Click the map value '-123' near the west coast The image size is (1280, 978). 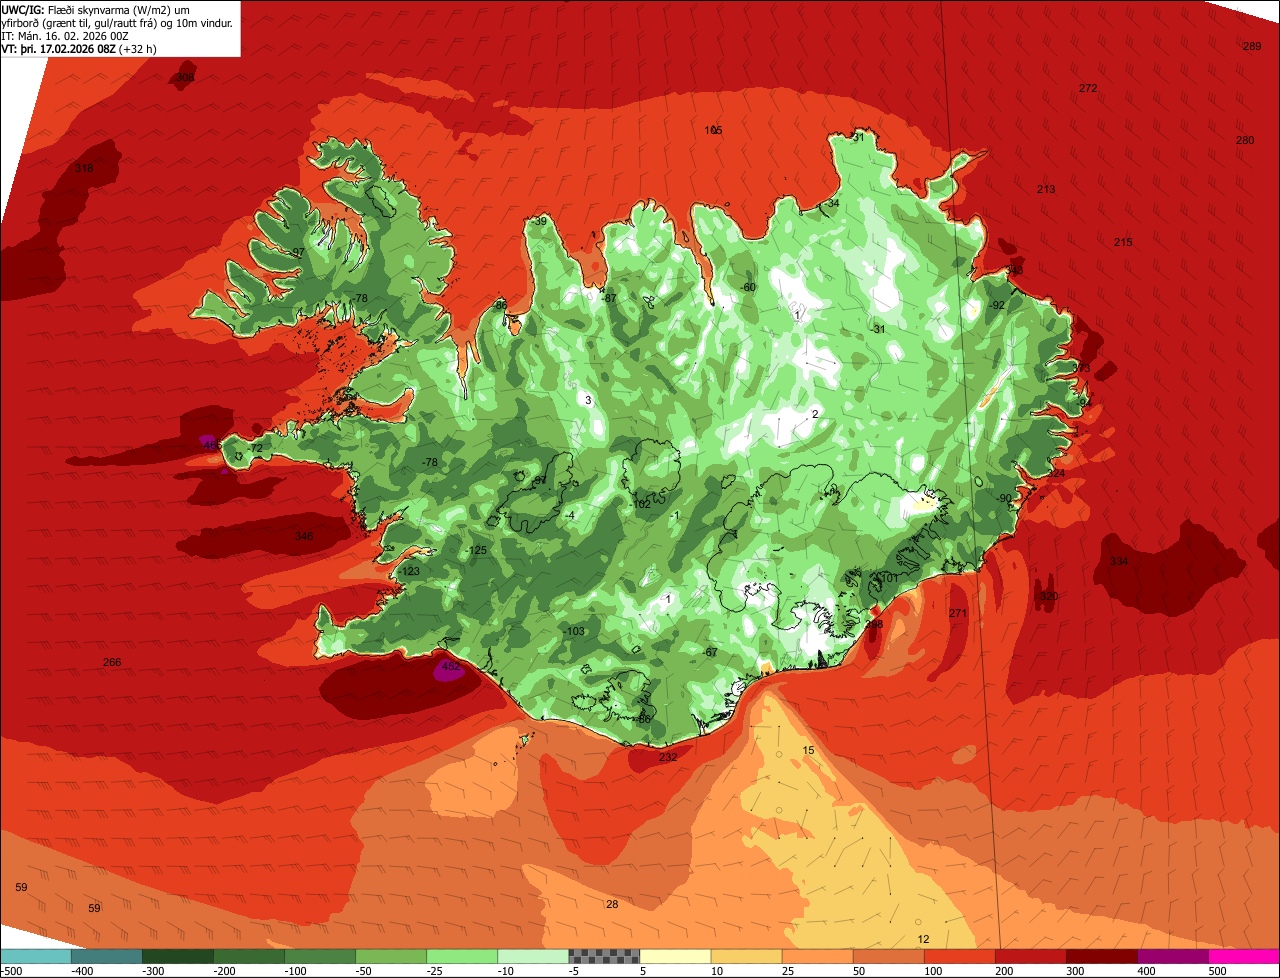click(409, 571)
